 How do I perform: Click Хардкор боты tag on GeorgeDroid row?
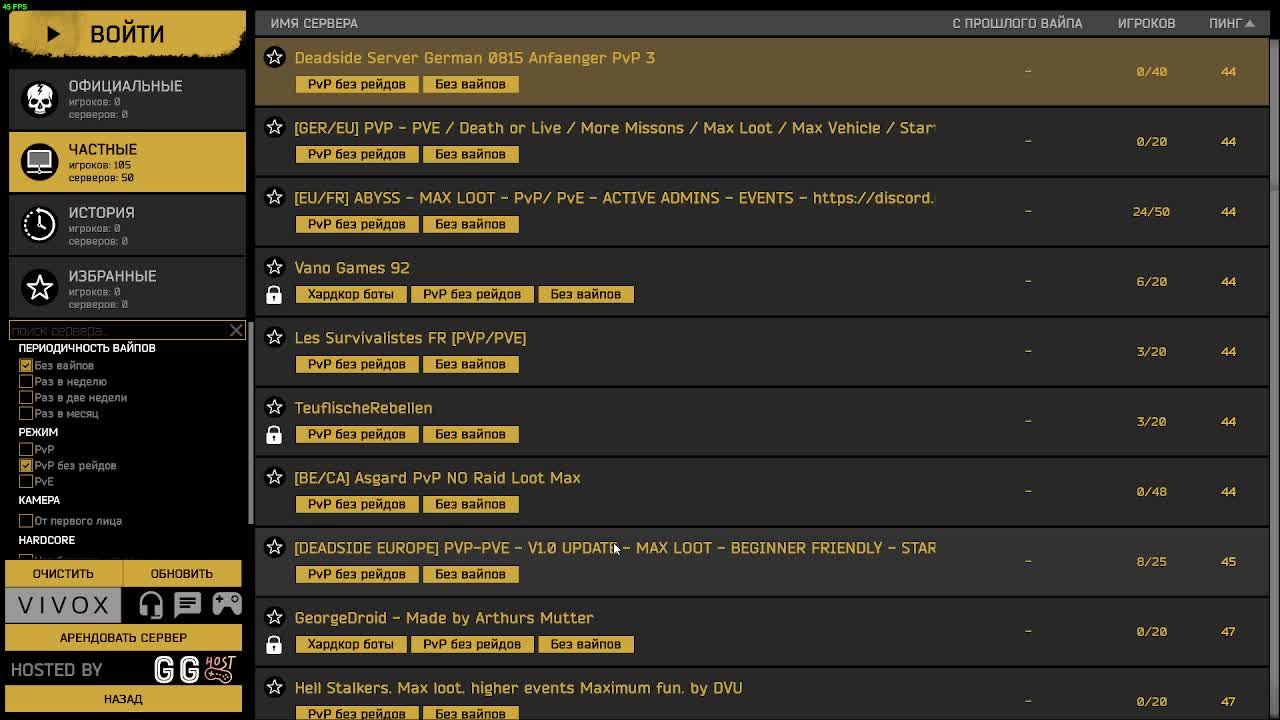tap(350, 644)
